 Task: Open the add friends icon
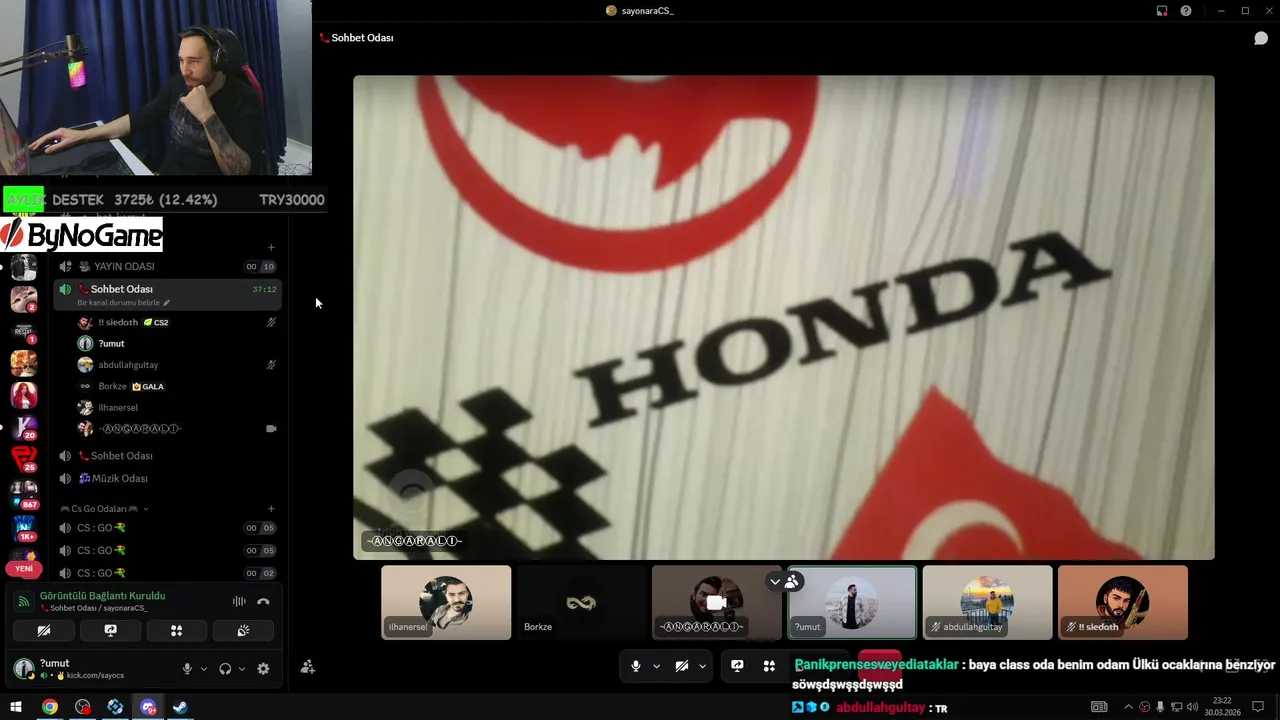pyautogui.click(x=308, y=667)
